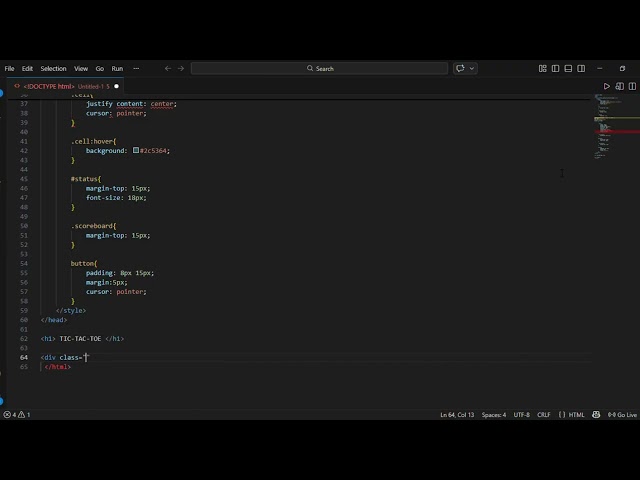Click 'cursor: pointer;' on line 57
This screenshot has height=480, width=640.
(x=116, y=292)
